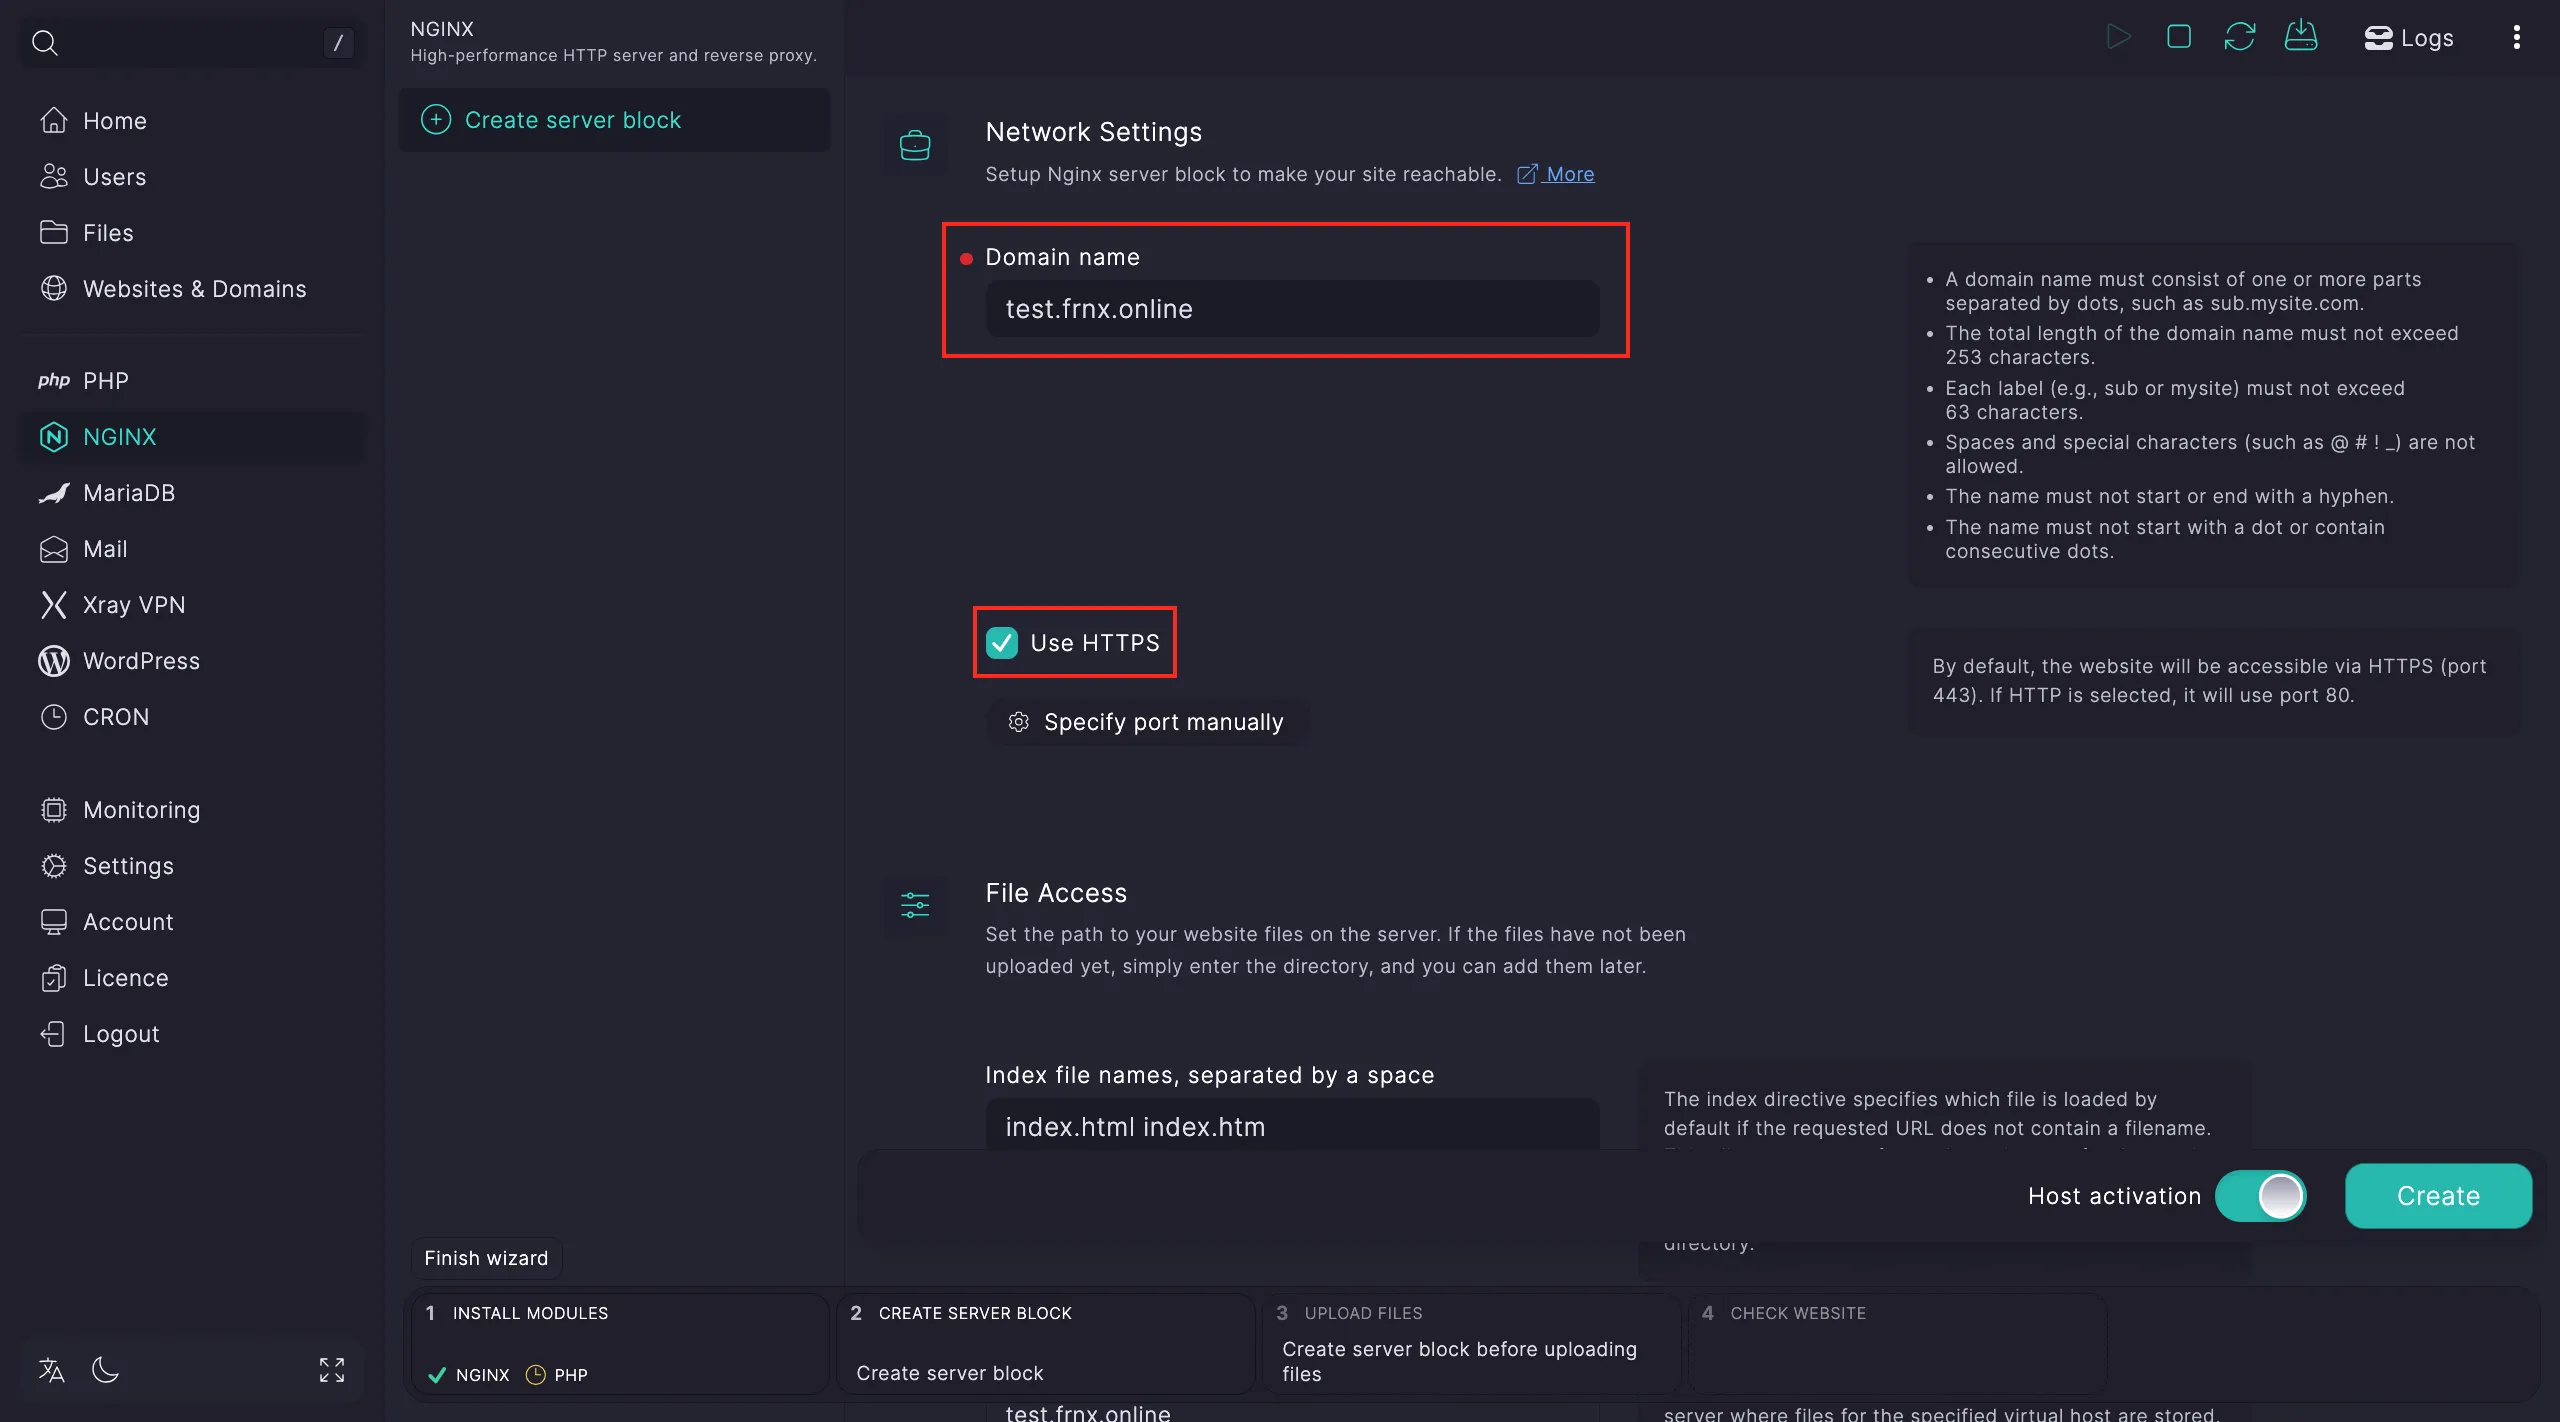
Task: Click the Monitoring chip icon
Action: [54, 810]
